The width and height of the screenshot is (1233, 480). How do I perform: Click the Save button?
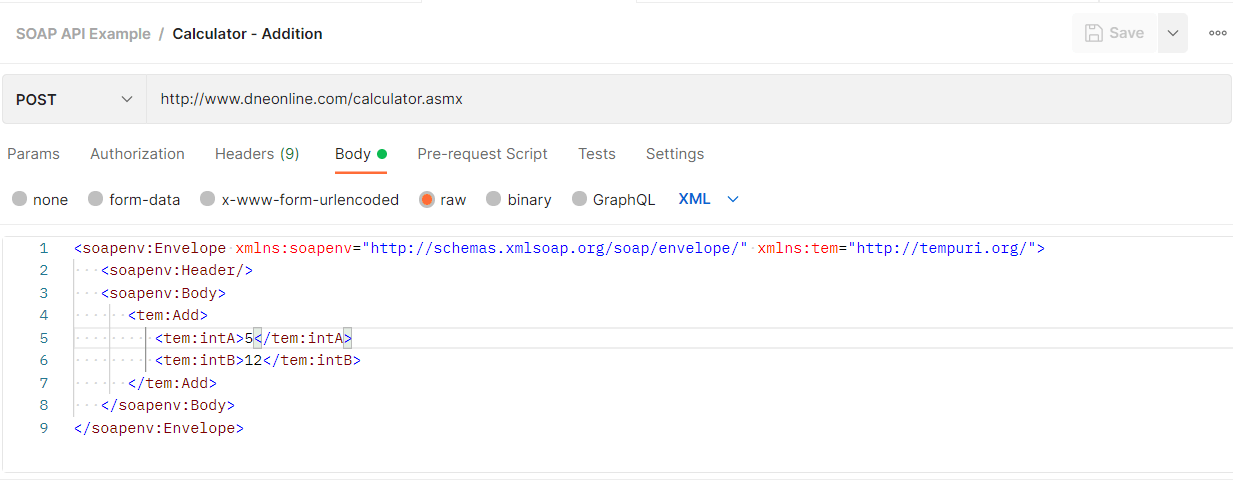(x=1115, y=33)
